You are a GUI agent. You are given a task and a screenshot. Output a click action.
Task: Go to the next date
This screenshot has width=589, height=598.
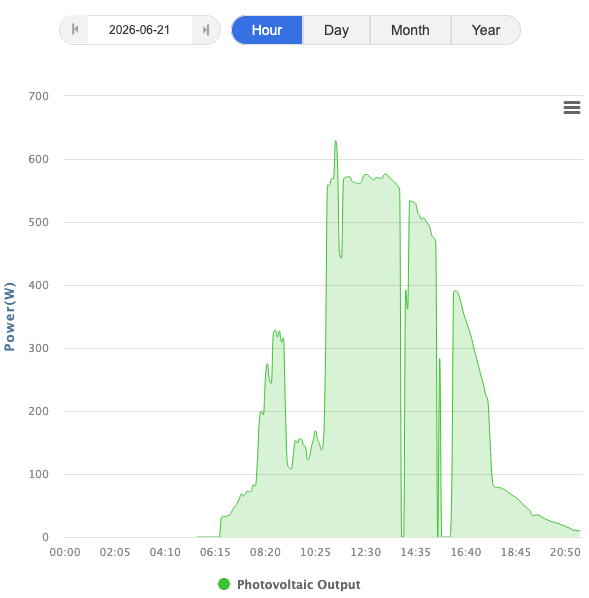(206, 30)
